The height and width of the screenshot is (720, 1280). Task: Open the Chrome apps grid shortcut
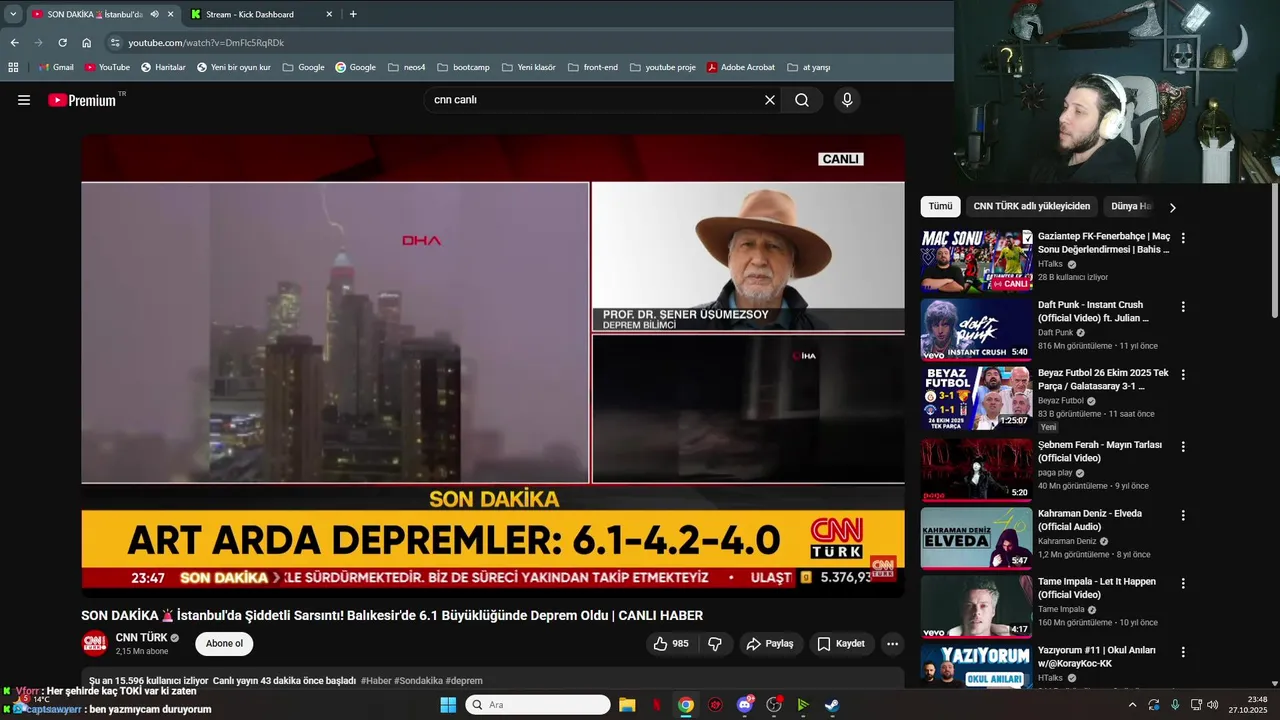pyautogui.click(x=13, y=67)
